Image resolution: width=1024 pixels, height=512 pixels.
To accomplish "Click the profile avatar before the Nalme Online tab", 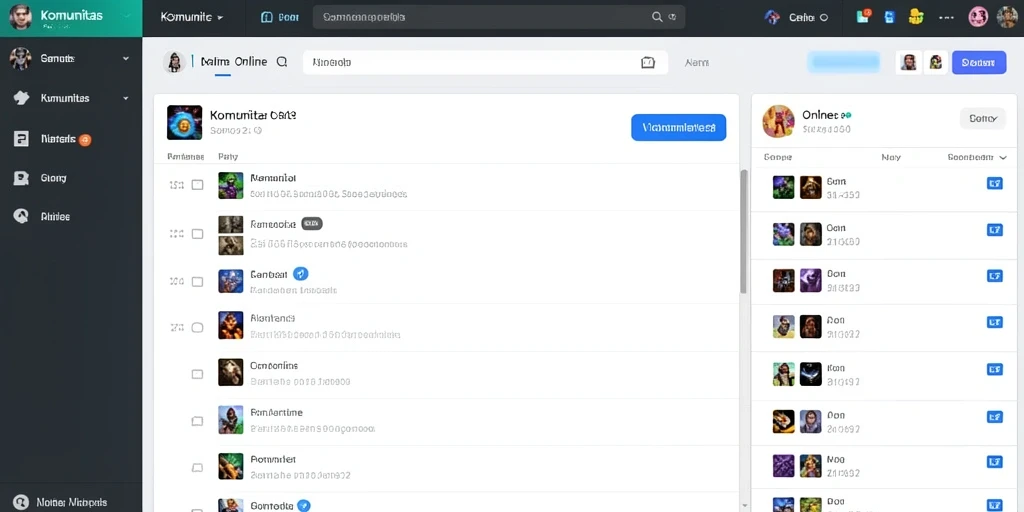I will click(174, 62).
